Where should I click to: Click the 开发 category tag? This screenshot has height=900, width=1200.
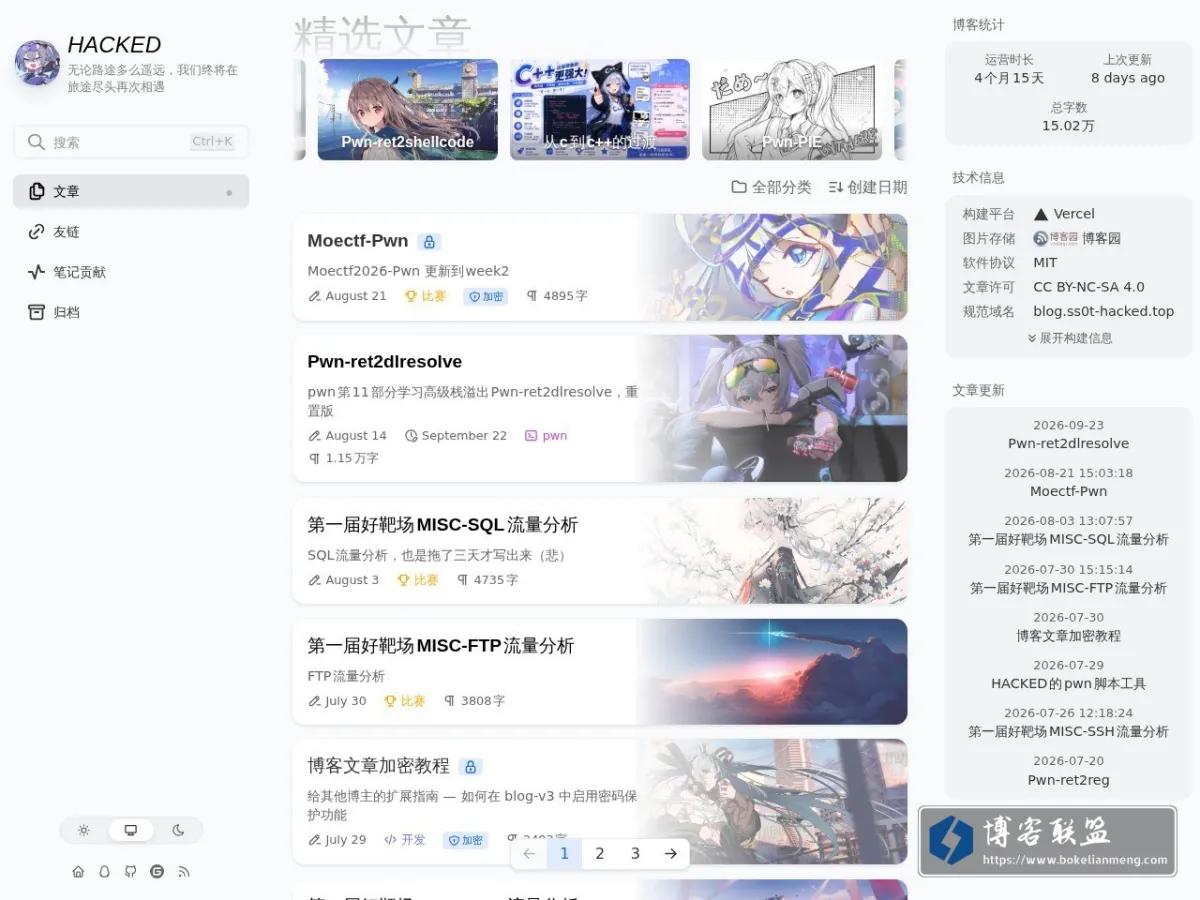[x=405, y=840]
